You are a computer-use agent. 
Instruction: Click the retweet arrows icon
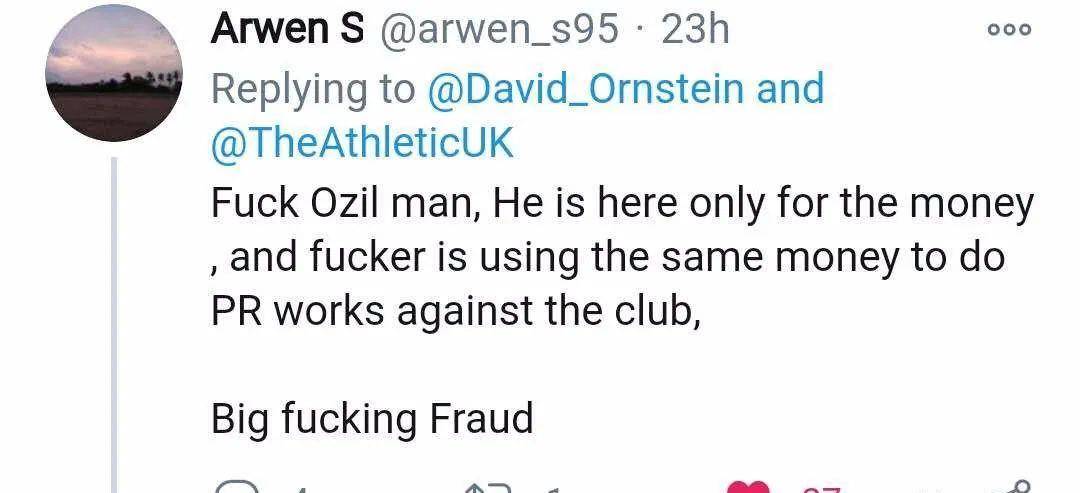click(x=489, y=488)
